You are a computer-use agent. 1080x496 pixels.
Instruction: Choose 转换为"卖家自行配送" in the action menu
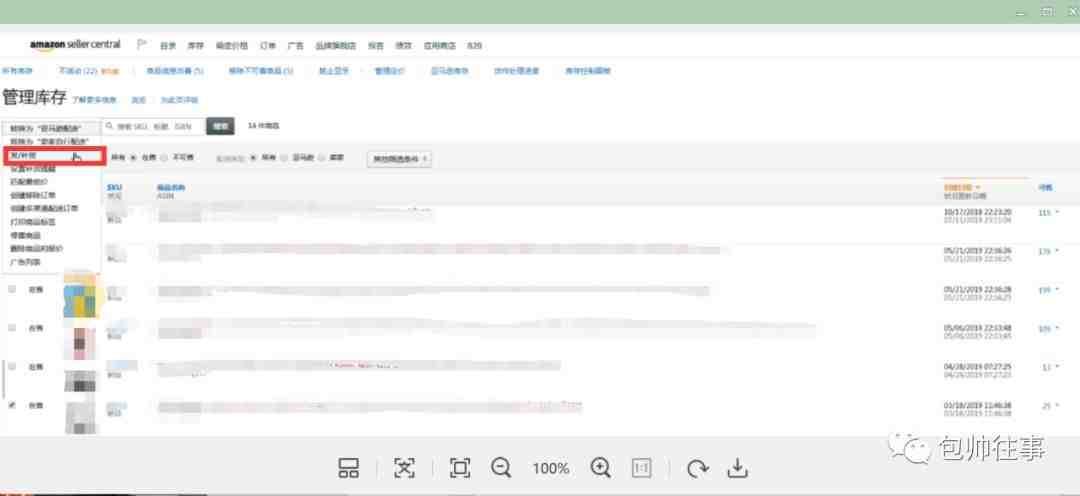(50, 141)
